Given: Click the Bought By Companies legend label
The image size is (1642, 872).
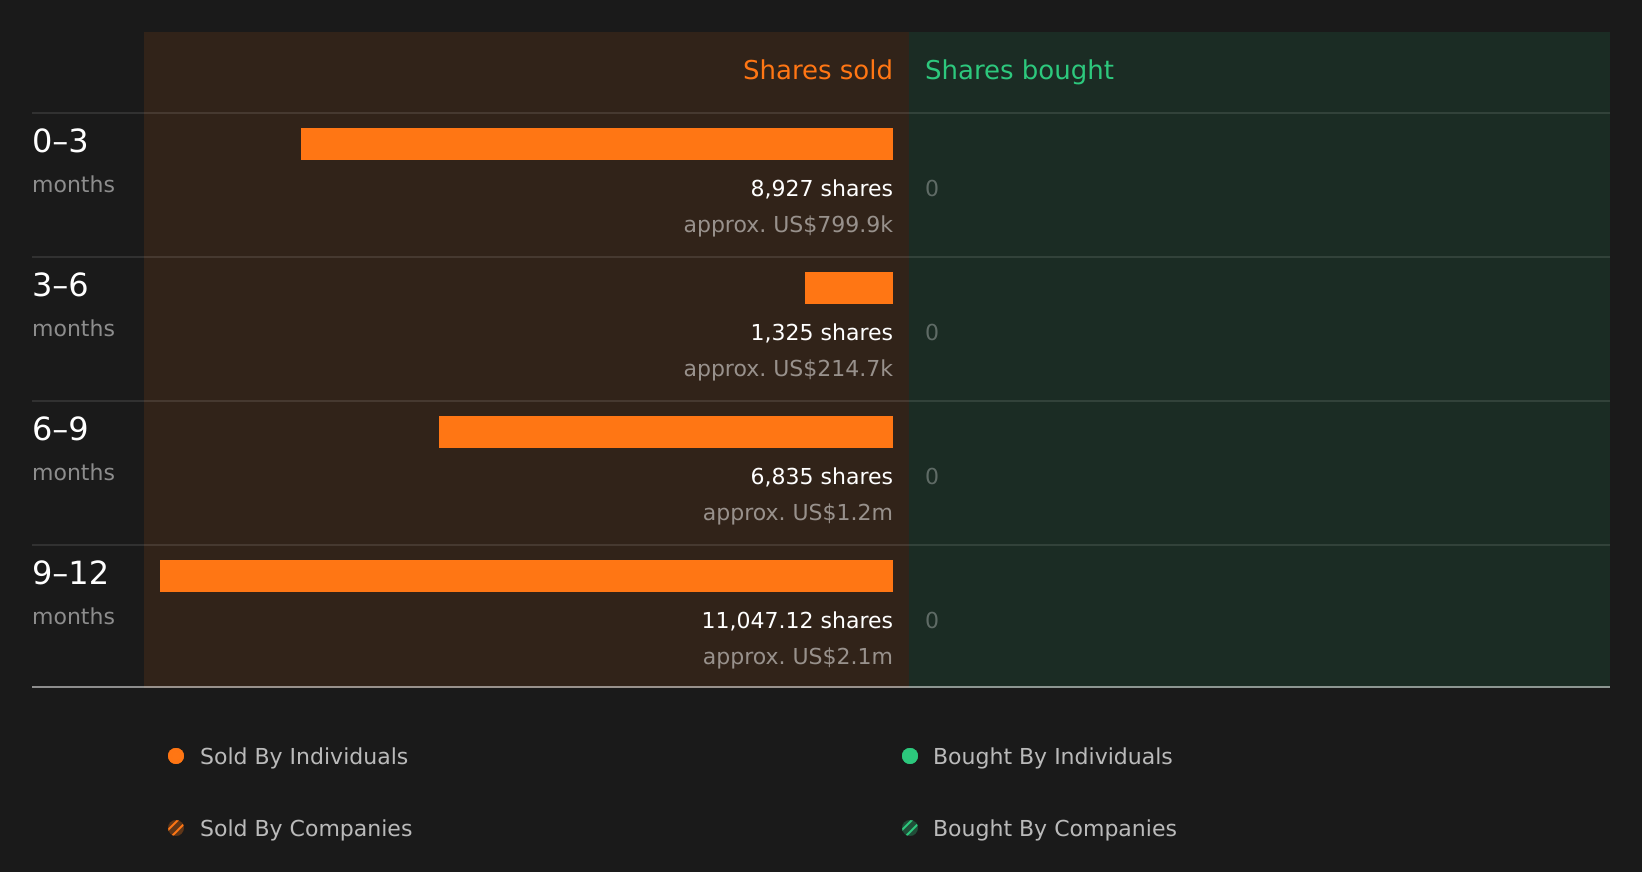Looking at the screenshot, I should click(x=1054, y=828).
